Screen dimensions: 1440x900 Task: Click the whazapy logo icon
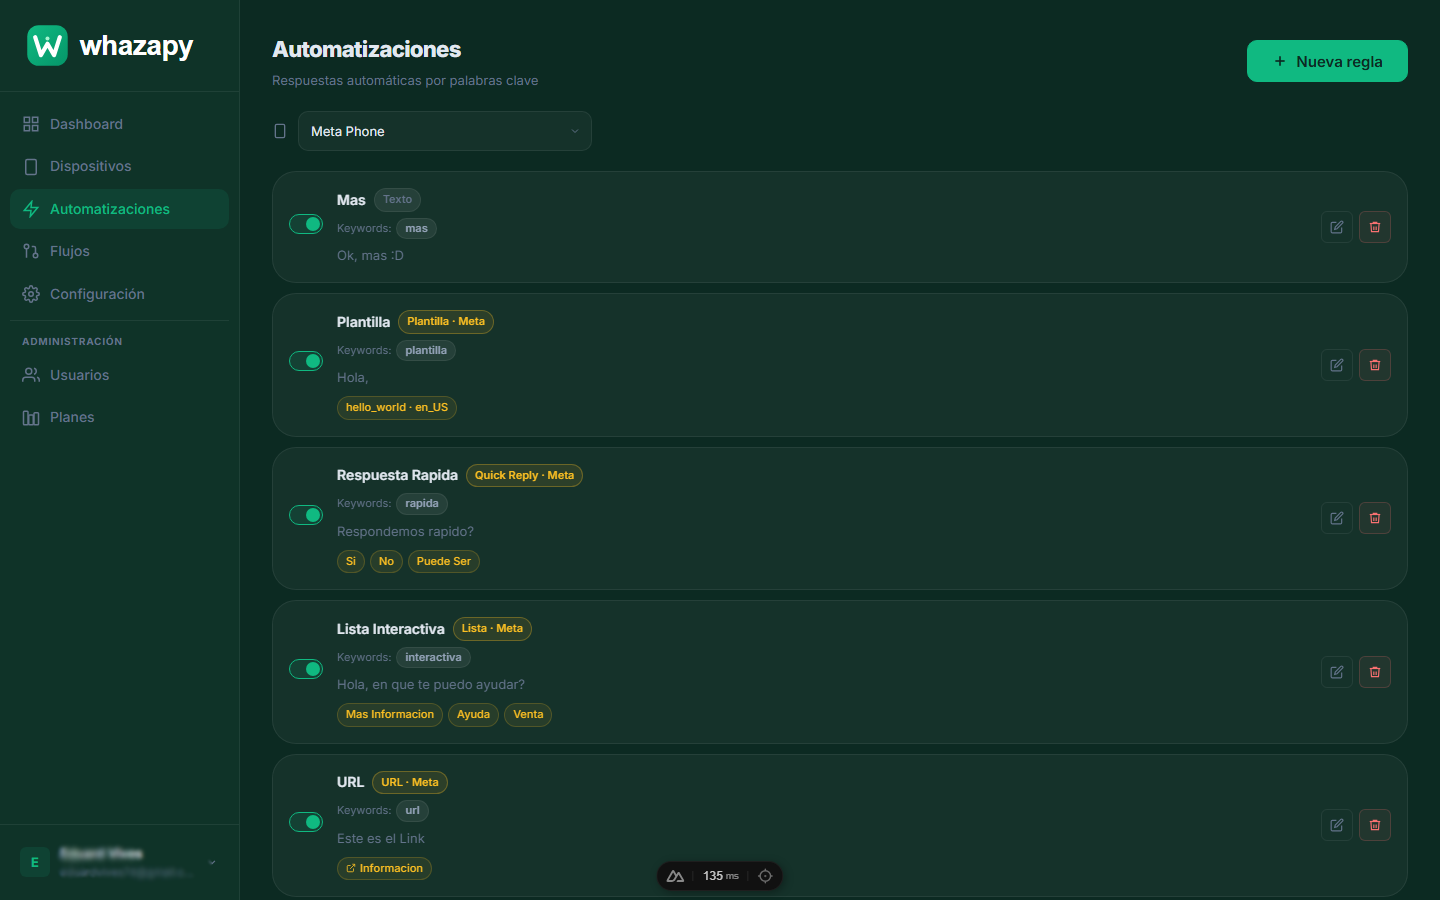click(x=47, y=46)
